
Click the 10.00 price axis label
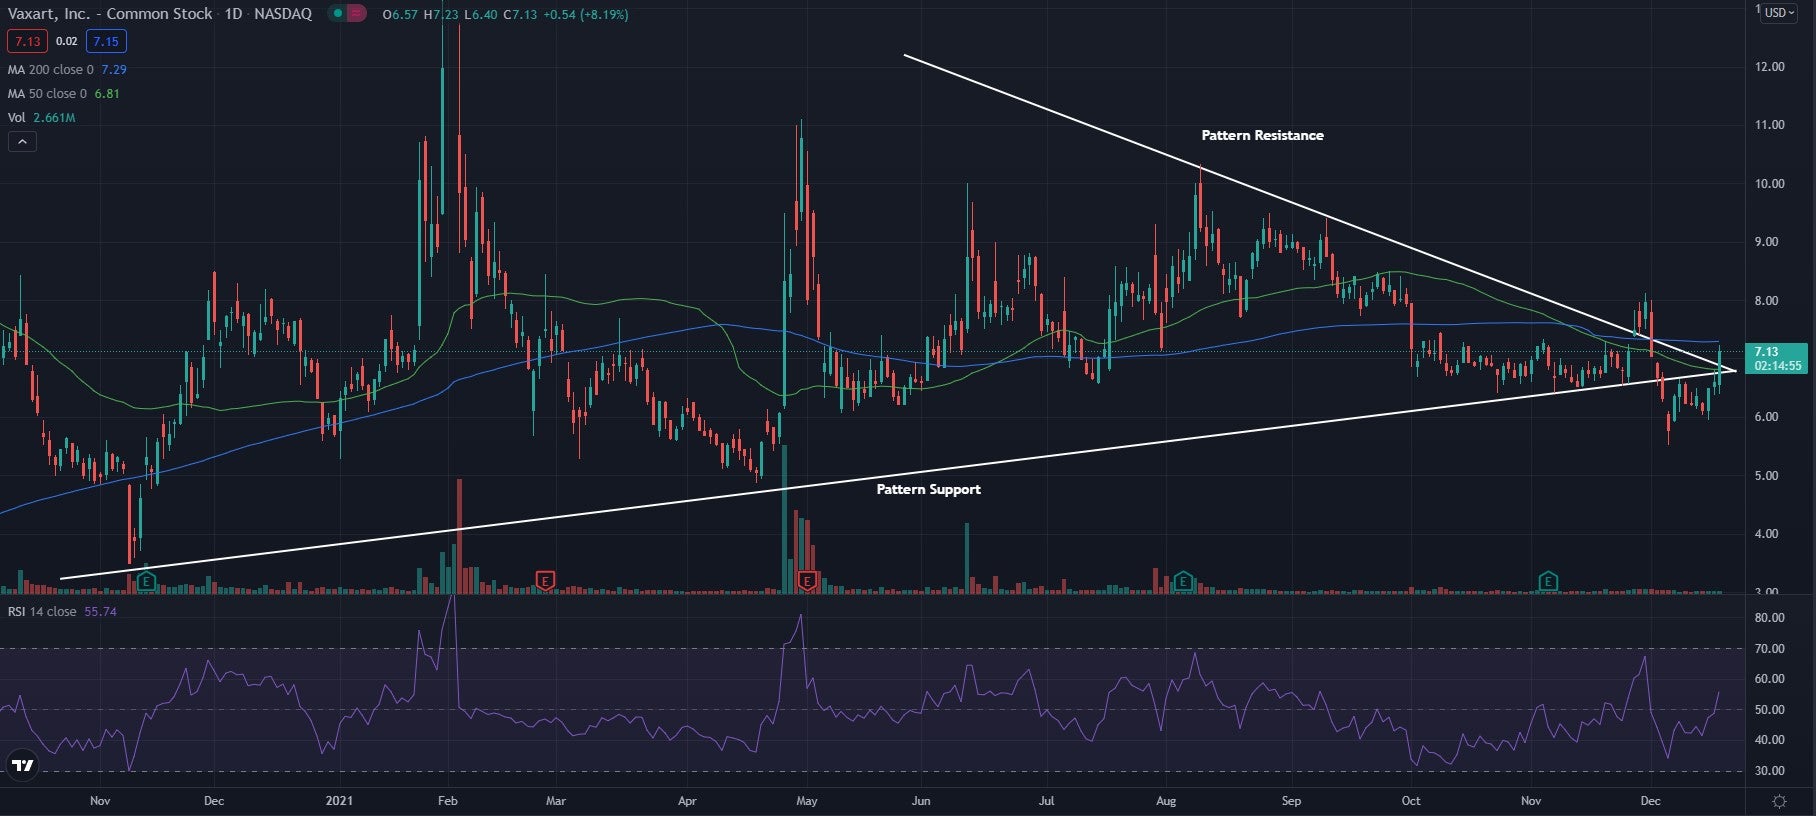tap(1769, 184)
